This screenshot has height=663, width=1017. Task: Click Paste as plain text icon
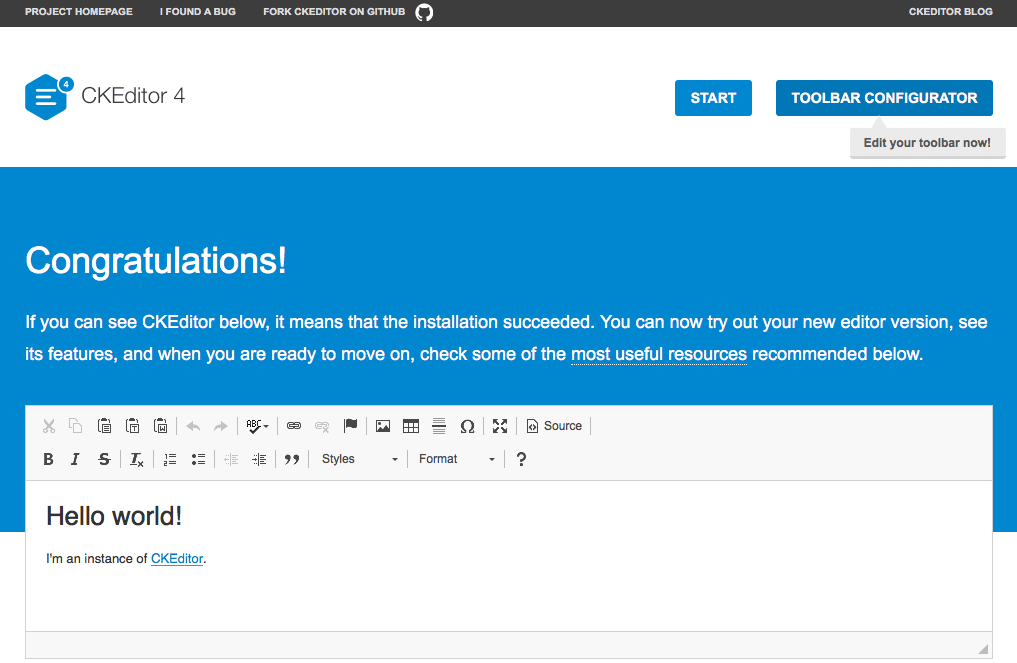coord(133,426)
